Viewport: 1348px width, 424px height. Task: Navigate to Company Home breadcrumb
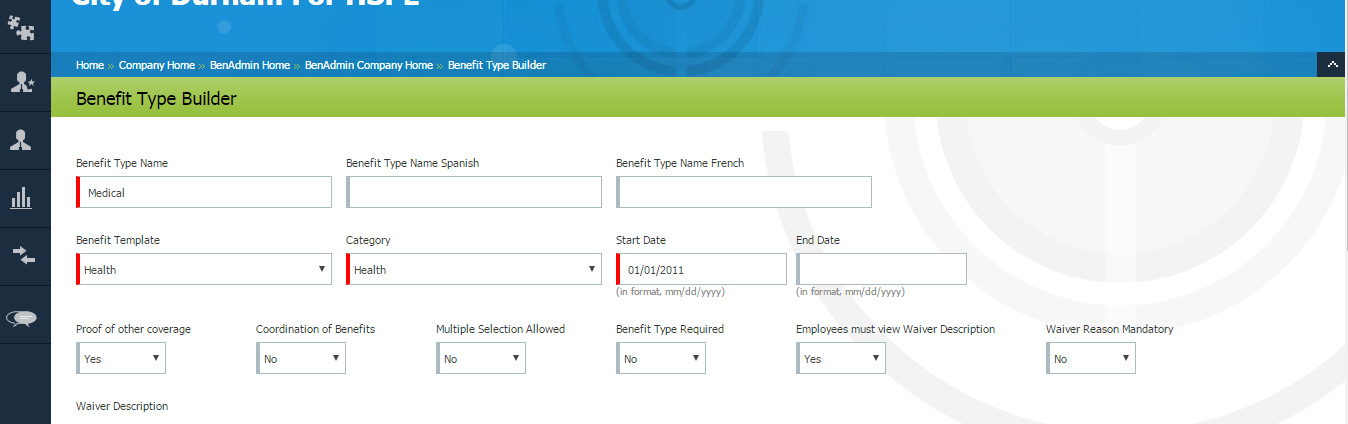[x=157, y=65]
